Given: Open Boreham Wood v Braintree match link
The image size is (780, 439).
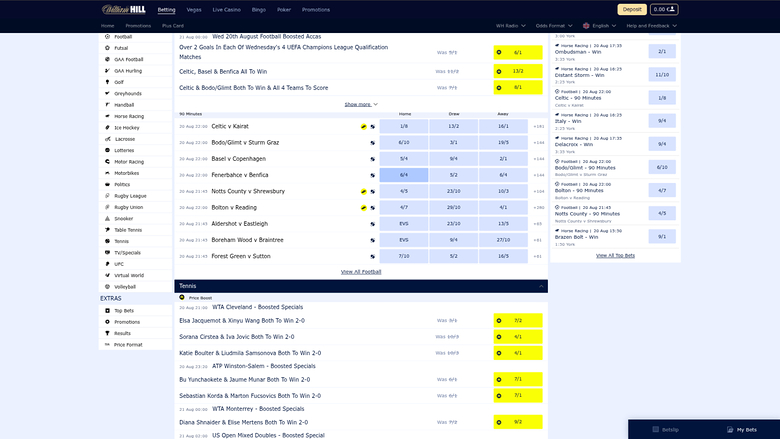Looking at the screenshot, I should pyautogui.click(x=247, y=240).
